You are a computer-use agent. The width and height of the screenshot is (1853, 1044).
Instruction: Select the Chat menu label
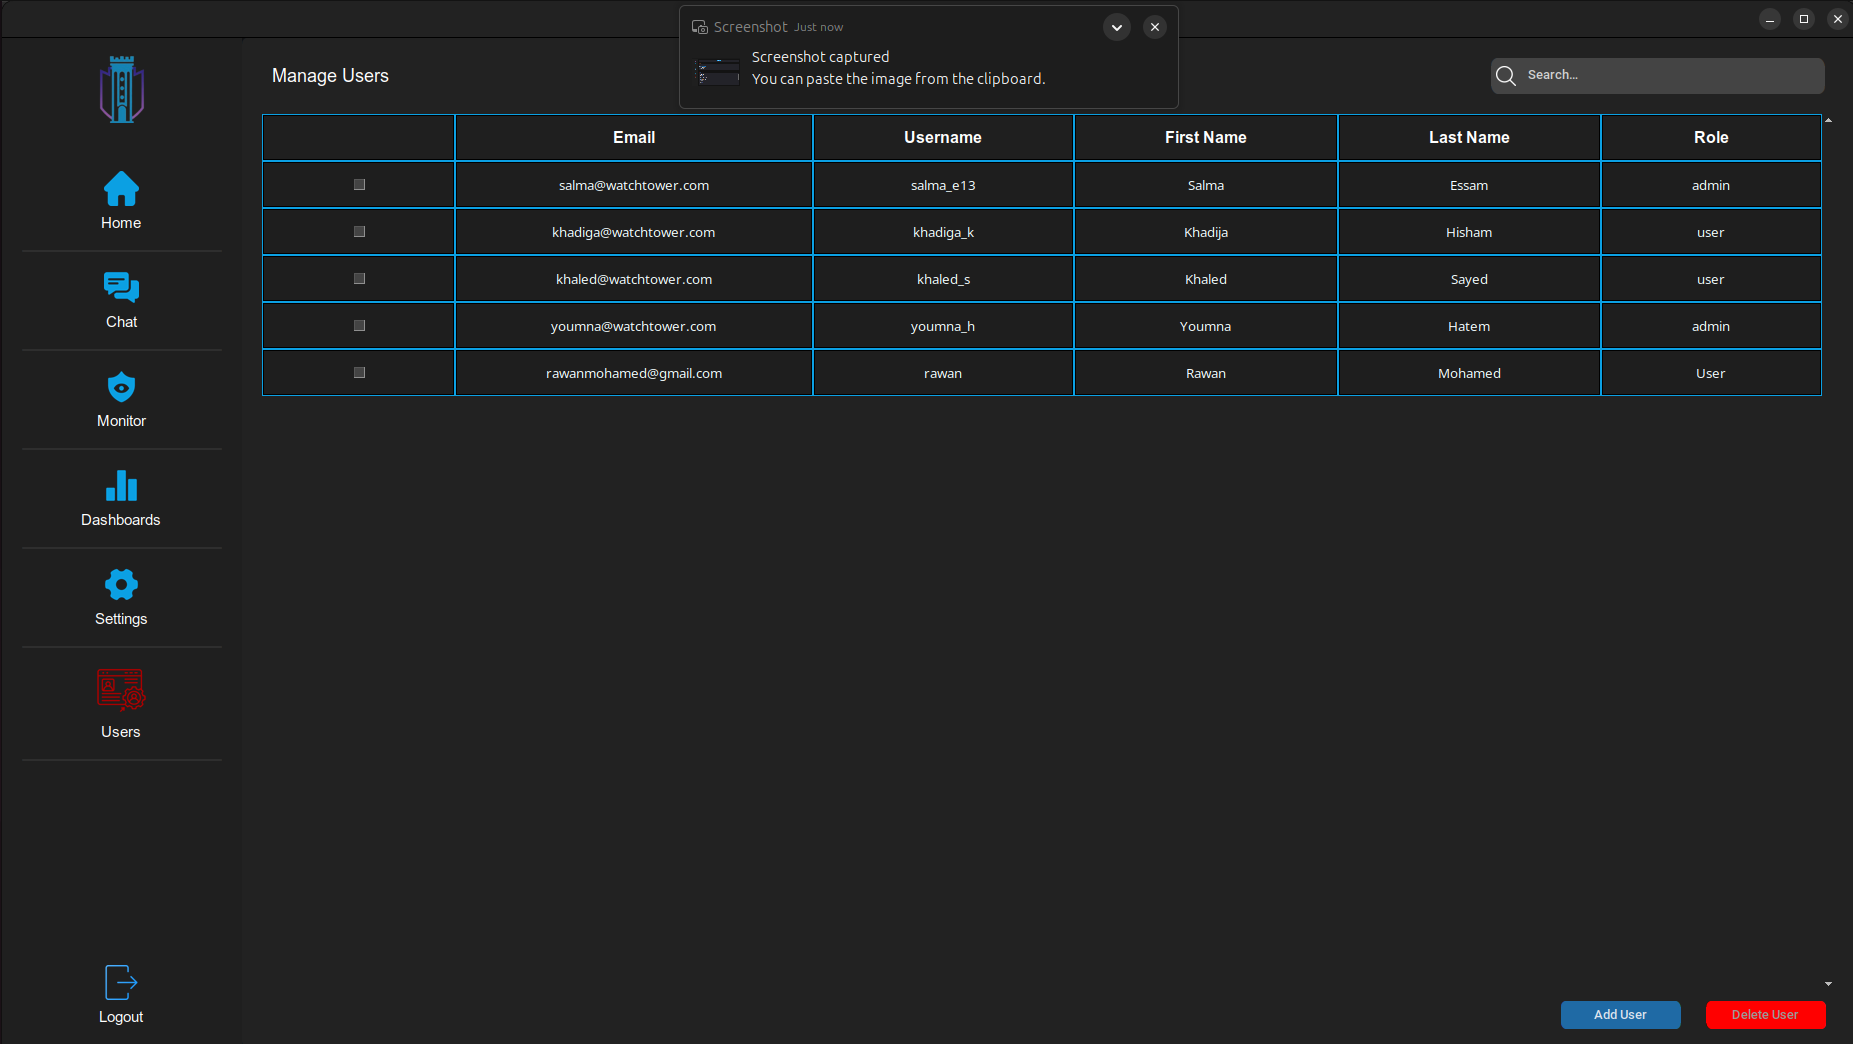[121, 322]
